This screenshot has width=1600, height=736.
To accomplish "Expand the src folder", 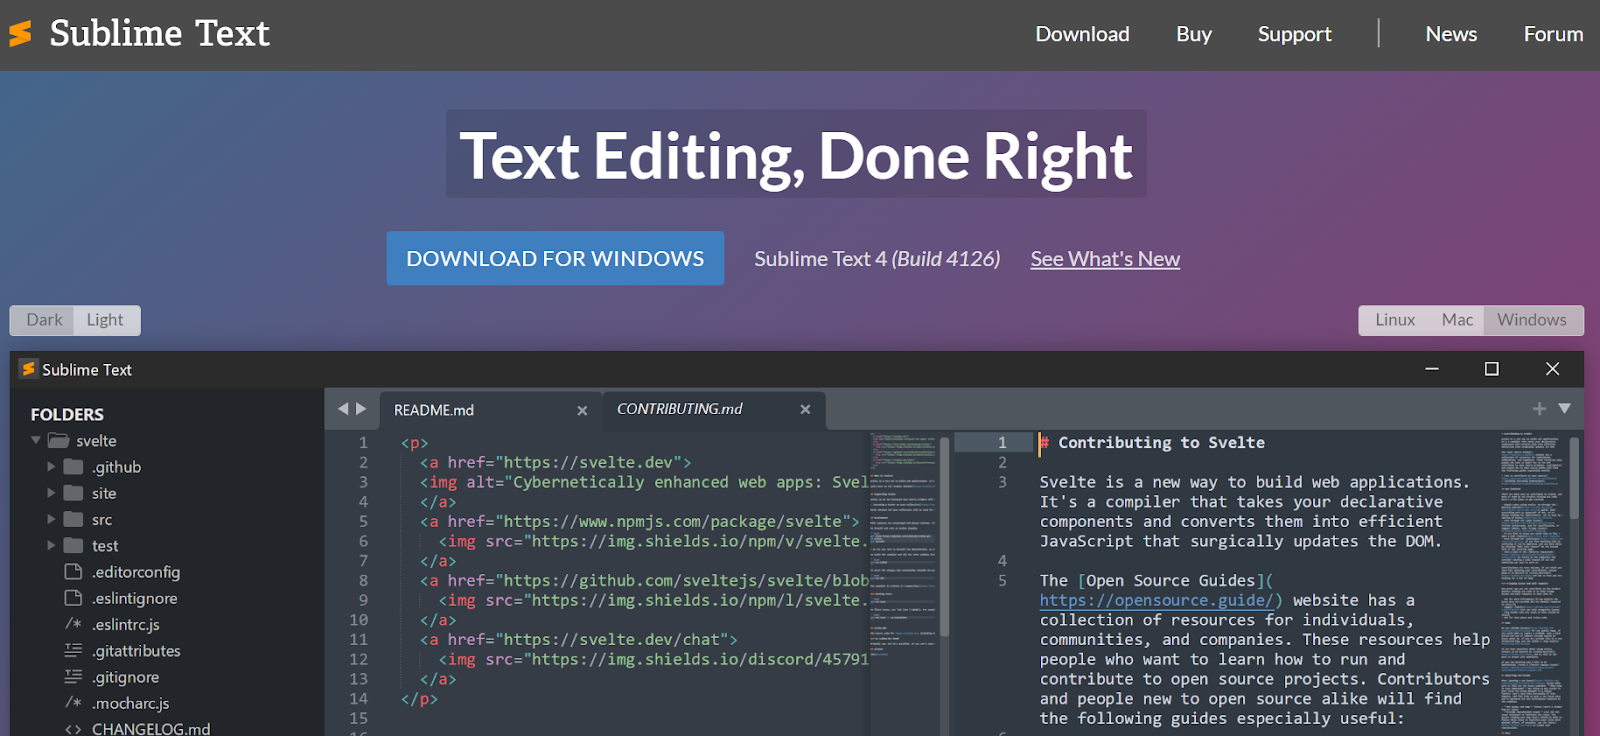I will [x=51, y=519].
